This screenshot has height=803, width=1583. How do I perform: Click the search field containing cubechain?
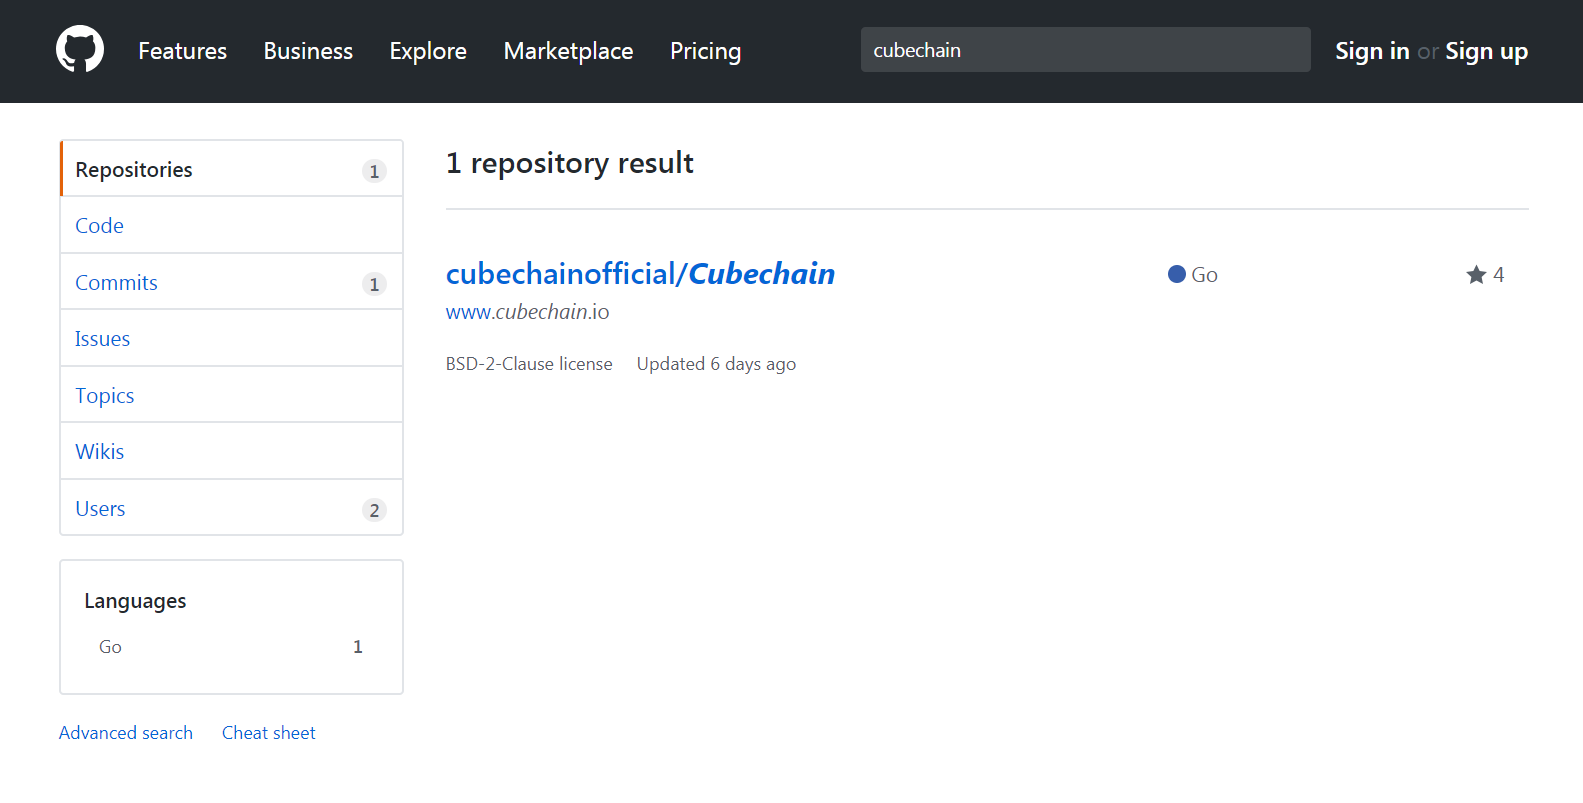click(x=1085, y=50)
